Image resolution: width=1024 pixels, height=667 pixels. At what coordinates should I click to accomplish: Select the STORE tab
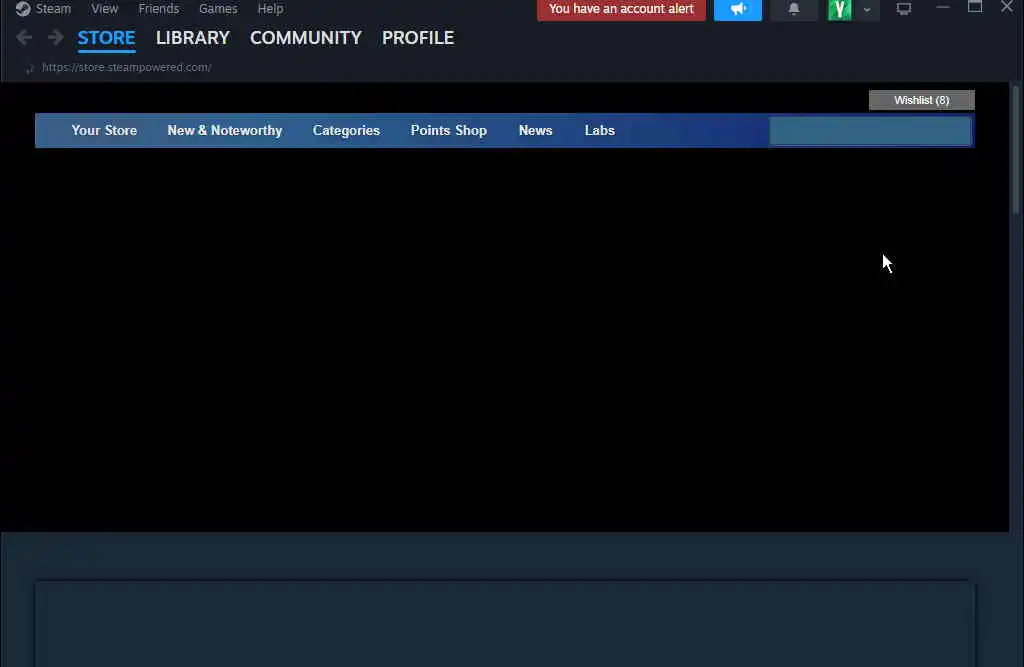(x=106, y=38)
